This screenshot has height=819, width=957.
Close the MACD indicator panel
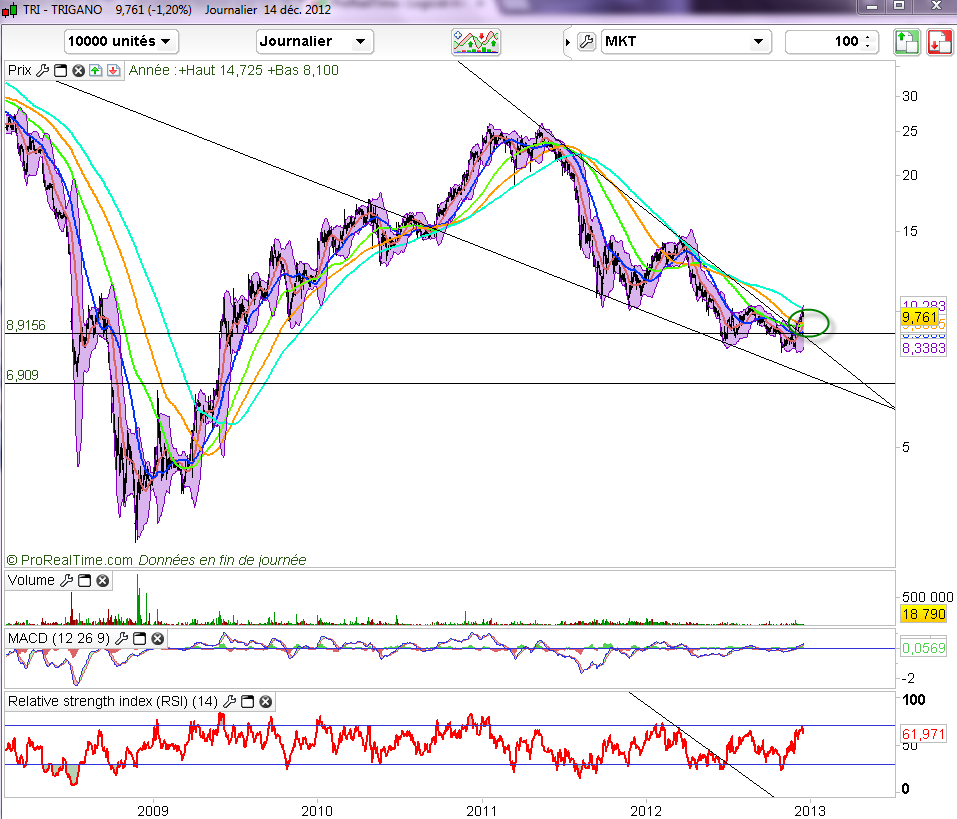coord(158,637)
